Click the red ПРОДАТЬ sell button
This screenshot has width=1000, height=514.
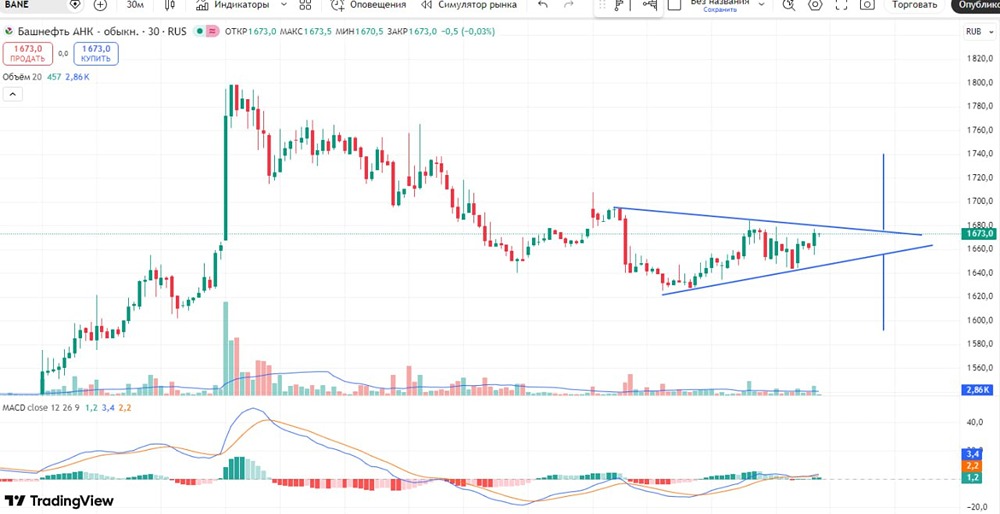point(27,54)
